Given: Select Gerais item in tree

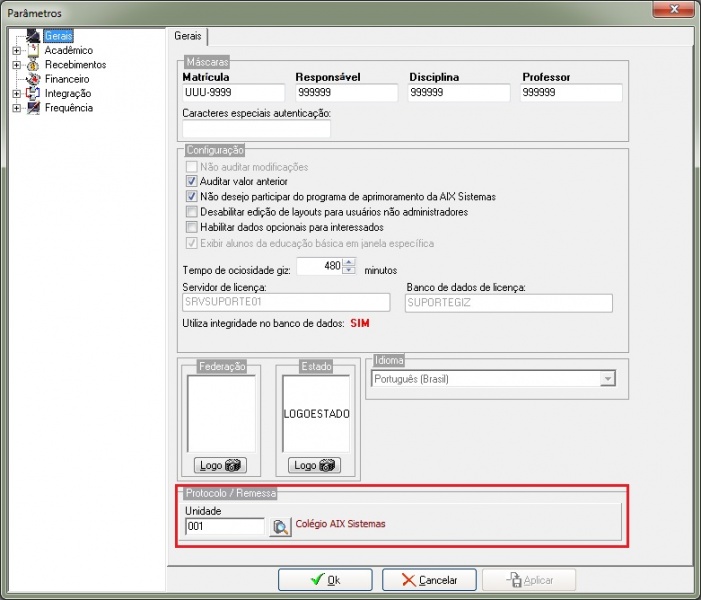Looking at the screenshot, I should 59,36.
